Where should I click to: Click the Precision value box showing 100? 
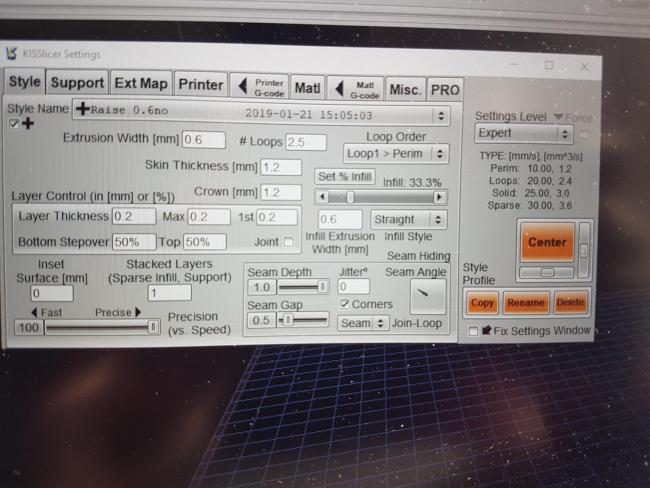pos(29,328)
